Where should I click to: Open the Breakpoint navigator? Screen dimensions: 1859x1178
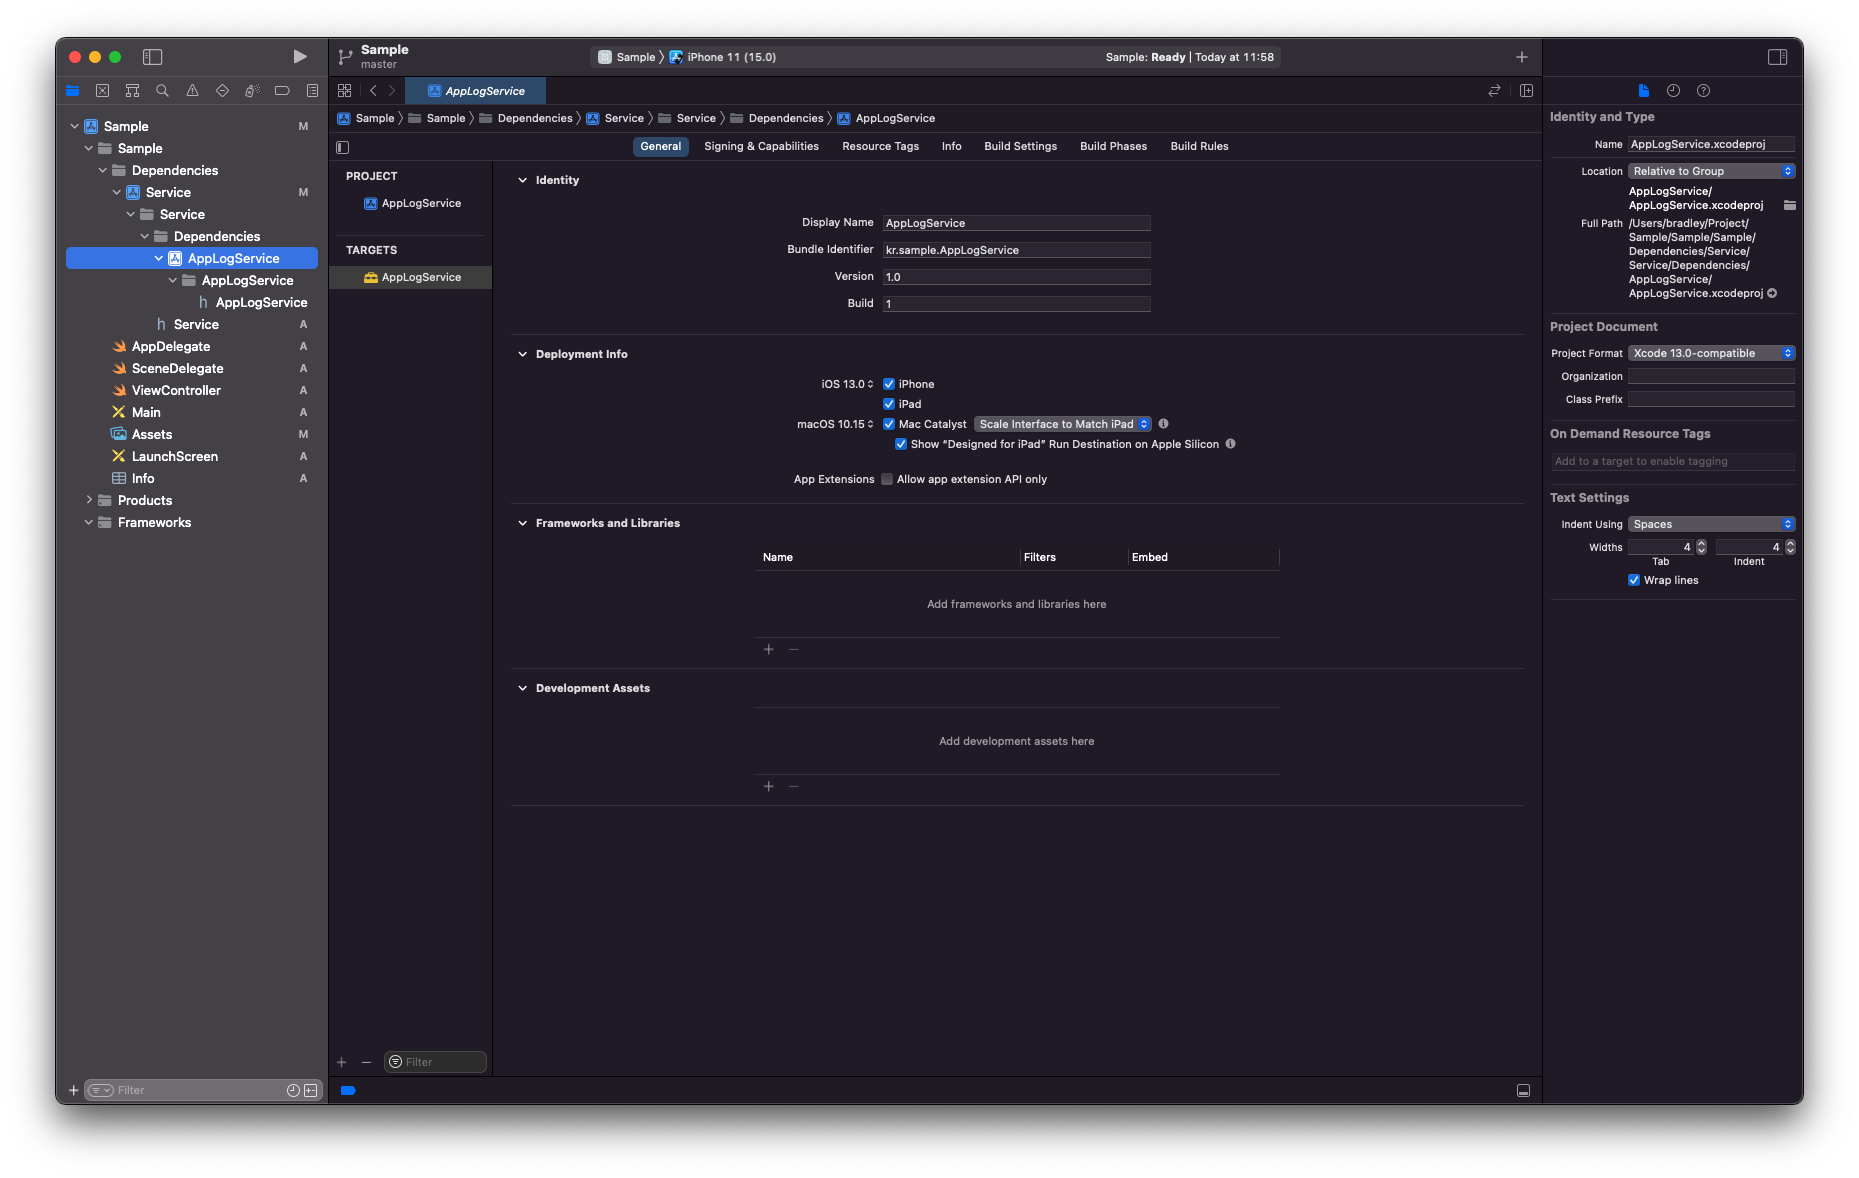click(x=282, y=91)
